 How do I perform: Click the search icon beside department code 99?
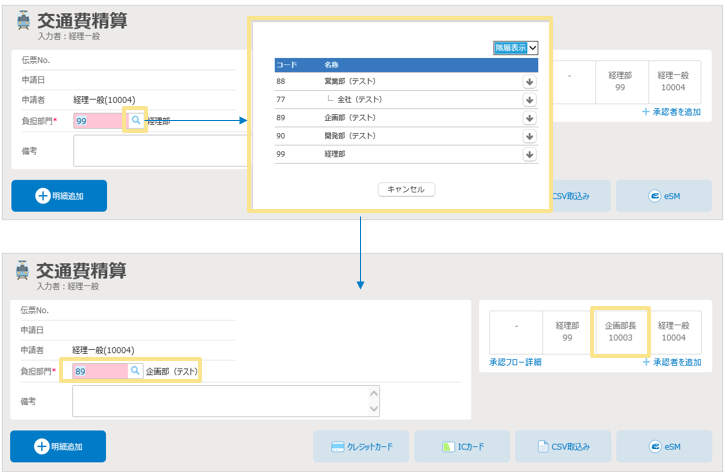tap(135, 120)
